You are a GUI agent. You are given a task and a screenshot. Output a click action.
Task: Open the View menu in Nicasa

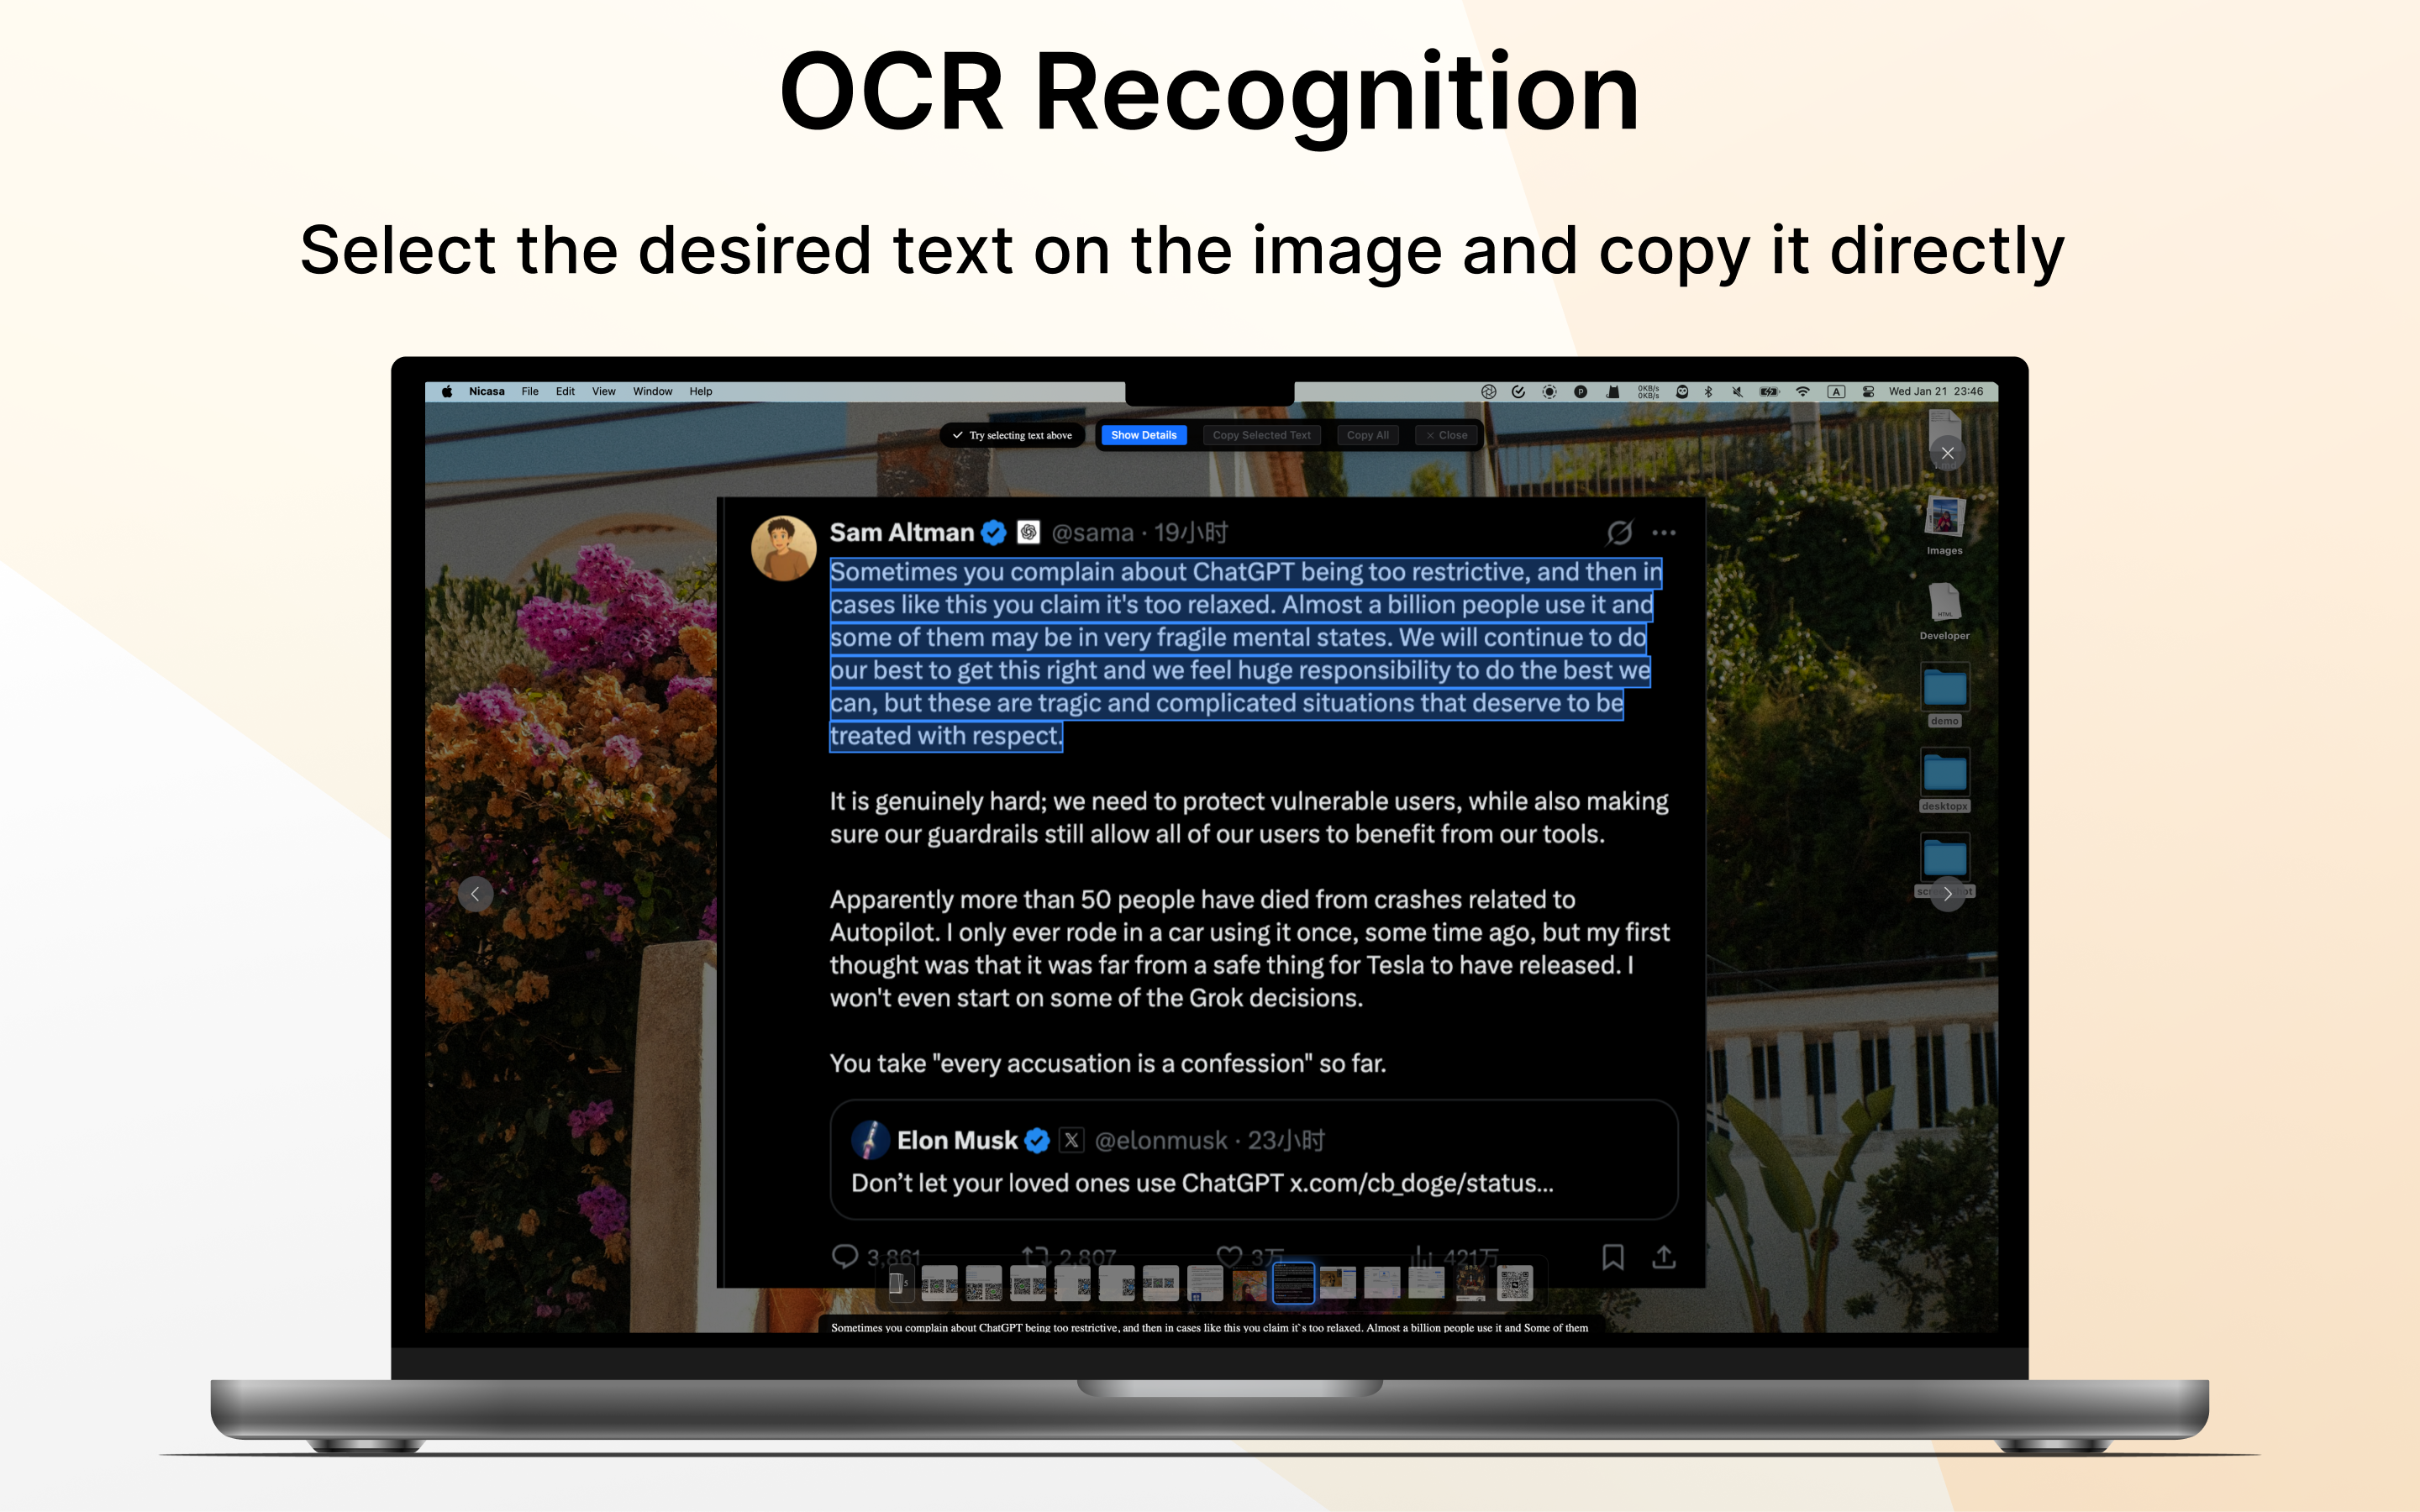point(603,391)
